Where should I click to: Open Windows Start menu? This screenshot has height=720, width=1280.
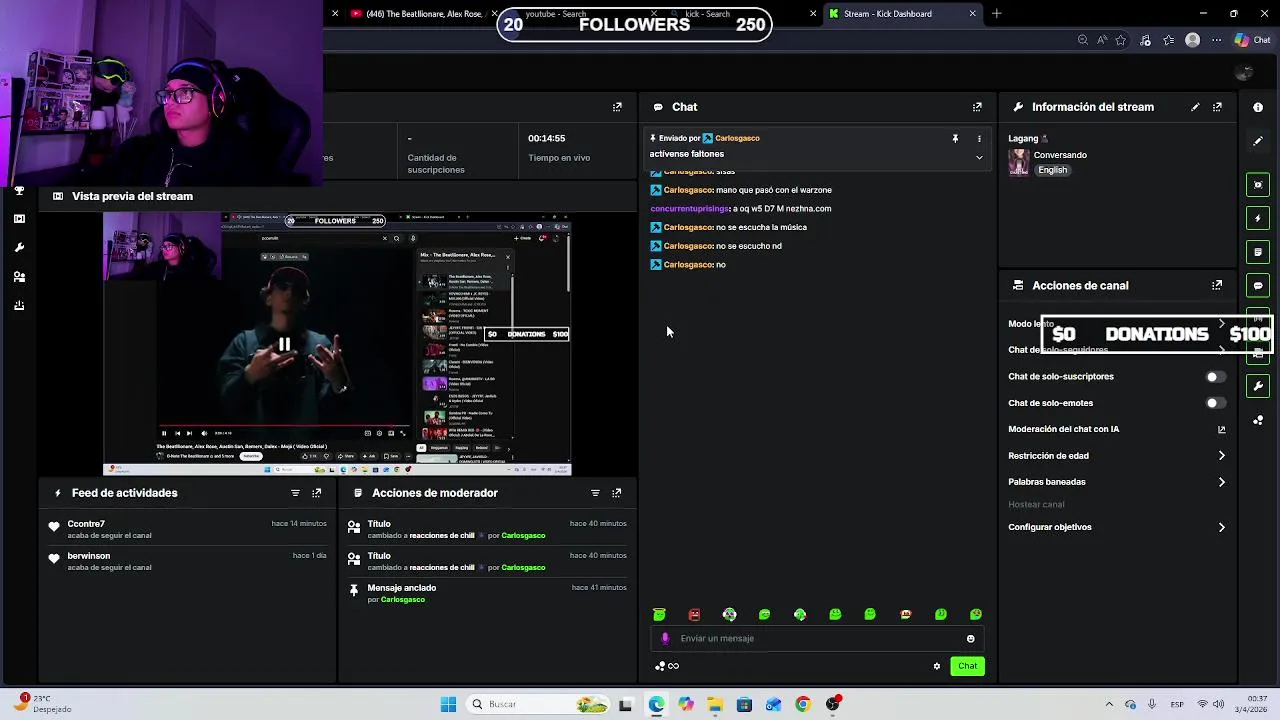pos(448,704)
